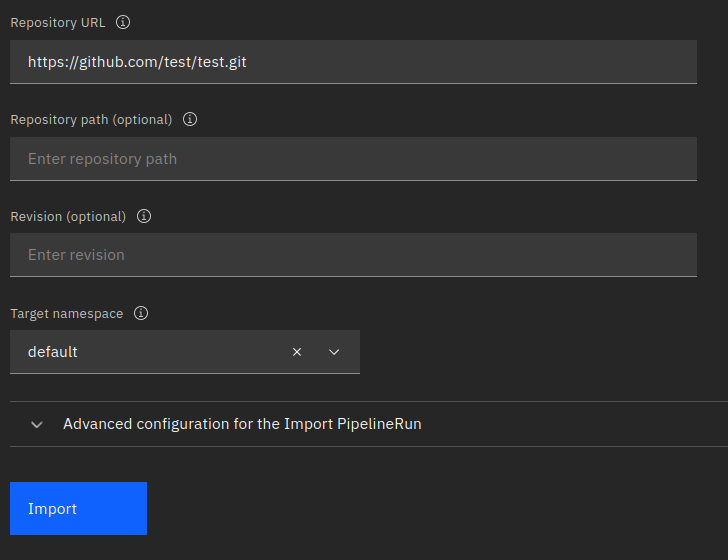Click the 'Repository URL' label text
Viewport: 728px width, 560px height.
pos(58,22)
